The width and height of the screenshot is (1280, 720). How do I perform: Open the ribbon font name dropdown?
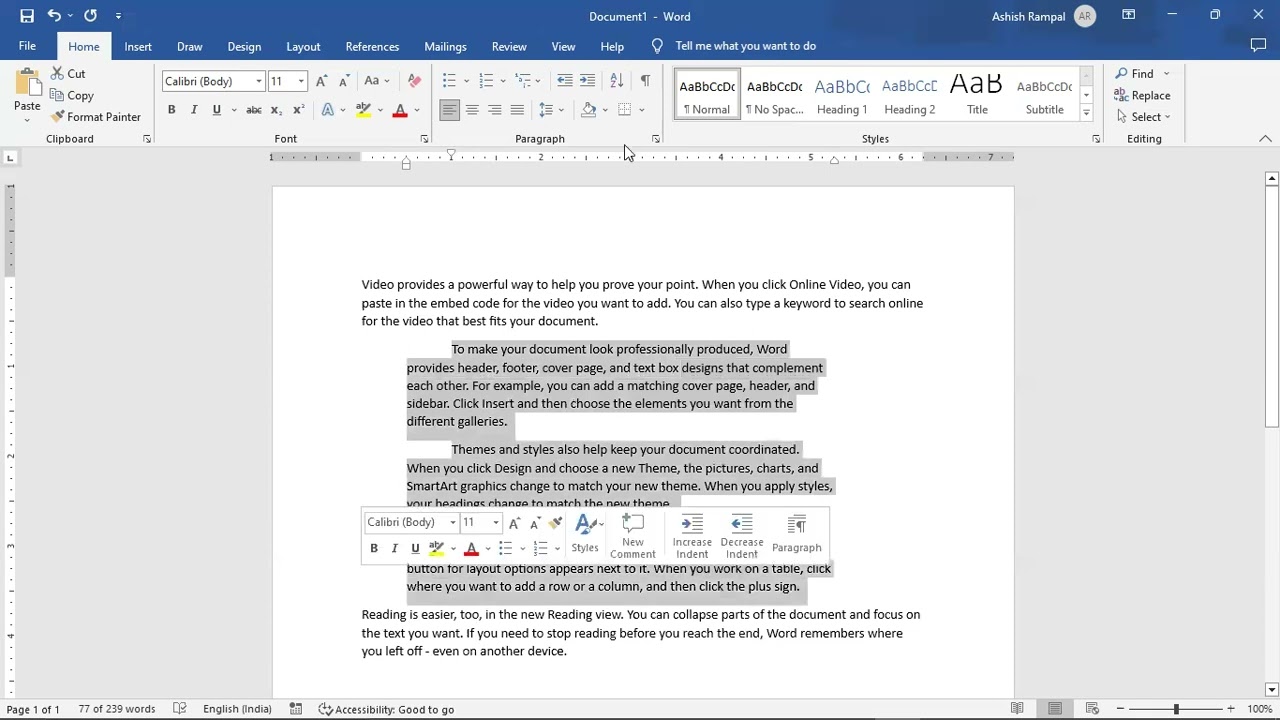259,81
